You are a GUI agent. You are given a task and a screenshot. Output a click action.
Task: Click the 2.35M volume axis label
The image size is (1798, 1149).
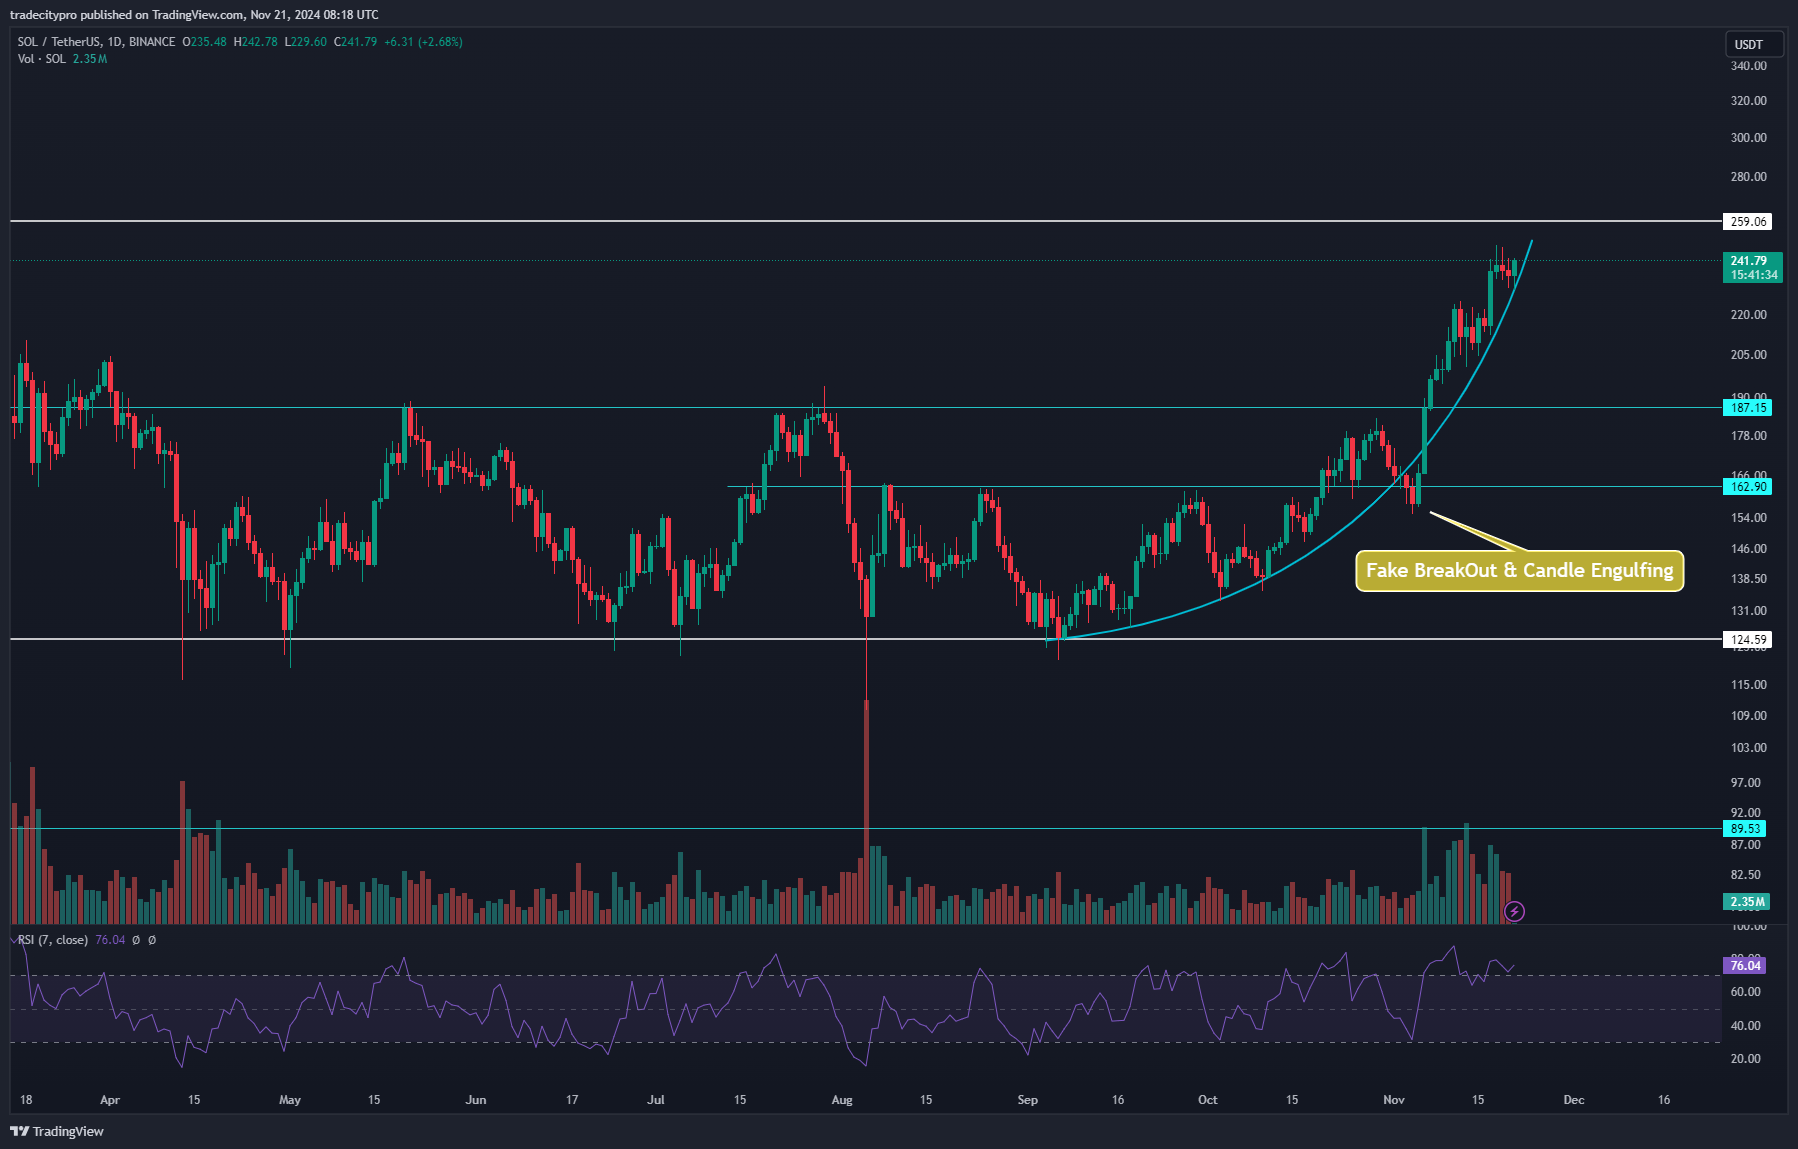tap(1747, 902)
